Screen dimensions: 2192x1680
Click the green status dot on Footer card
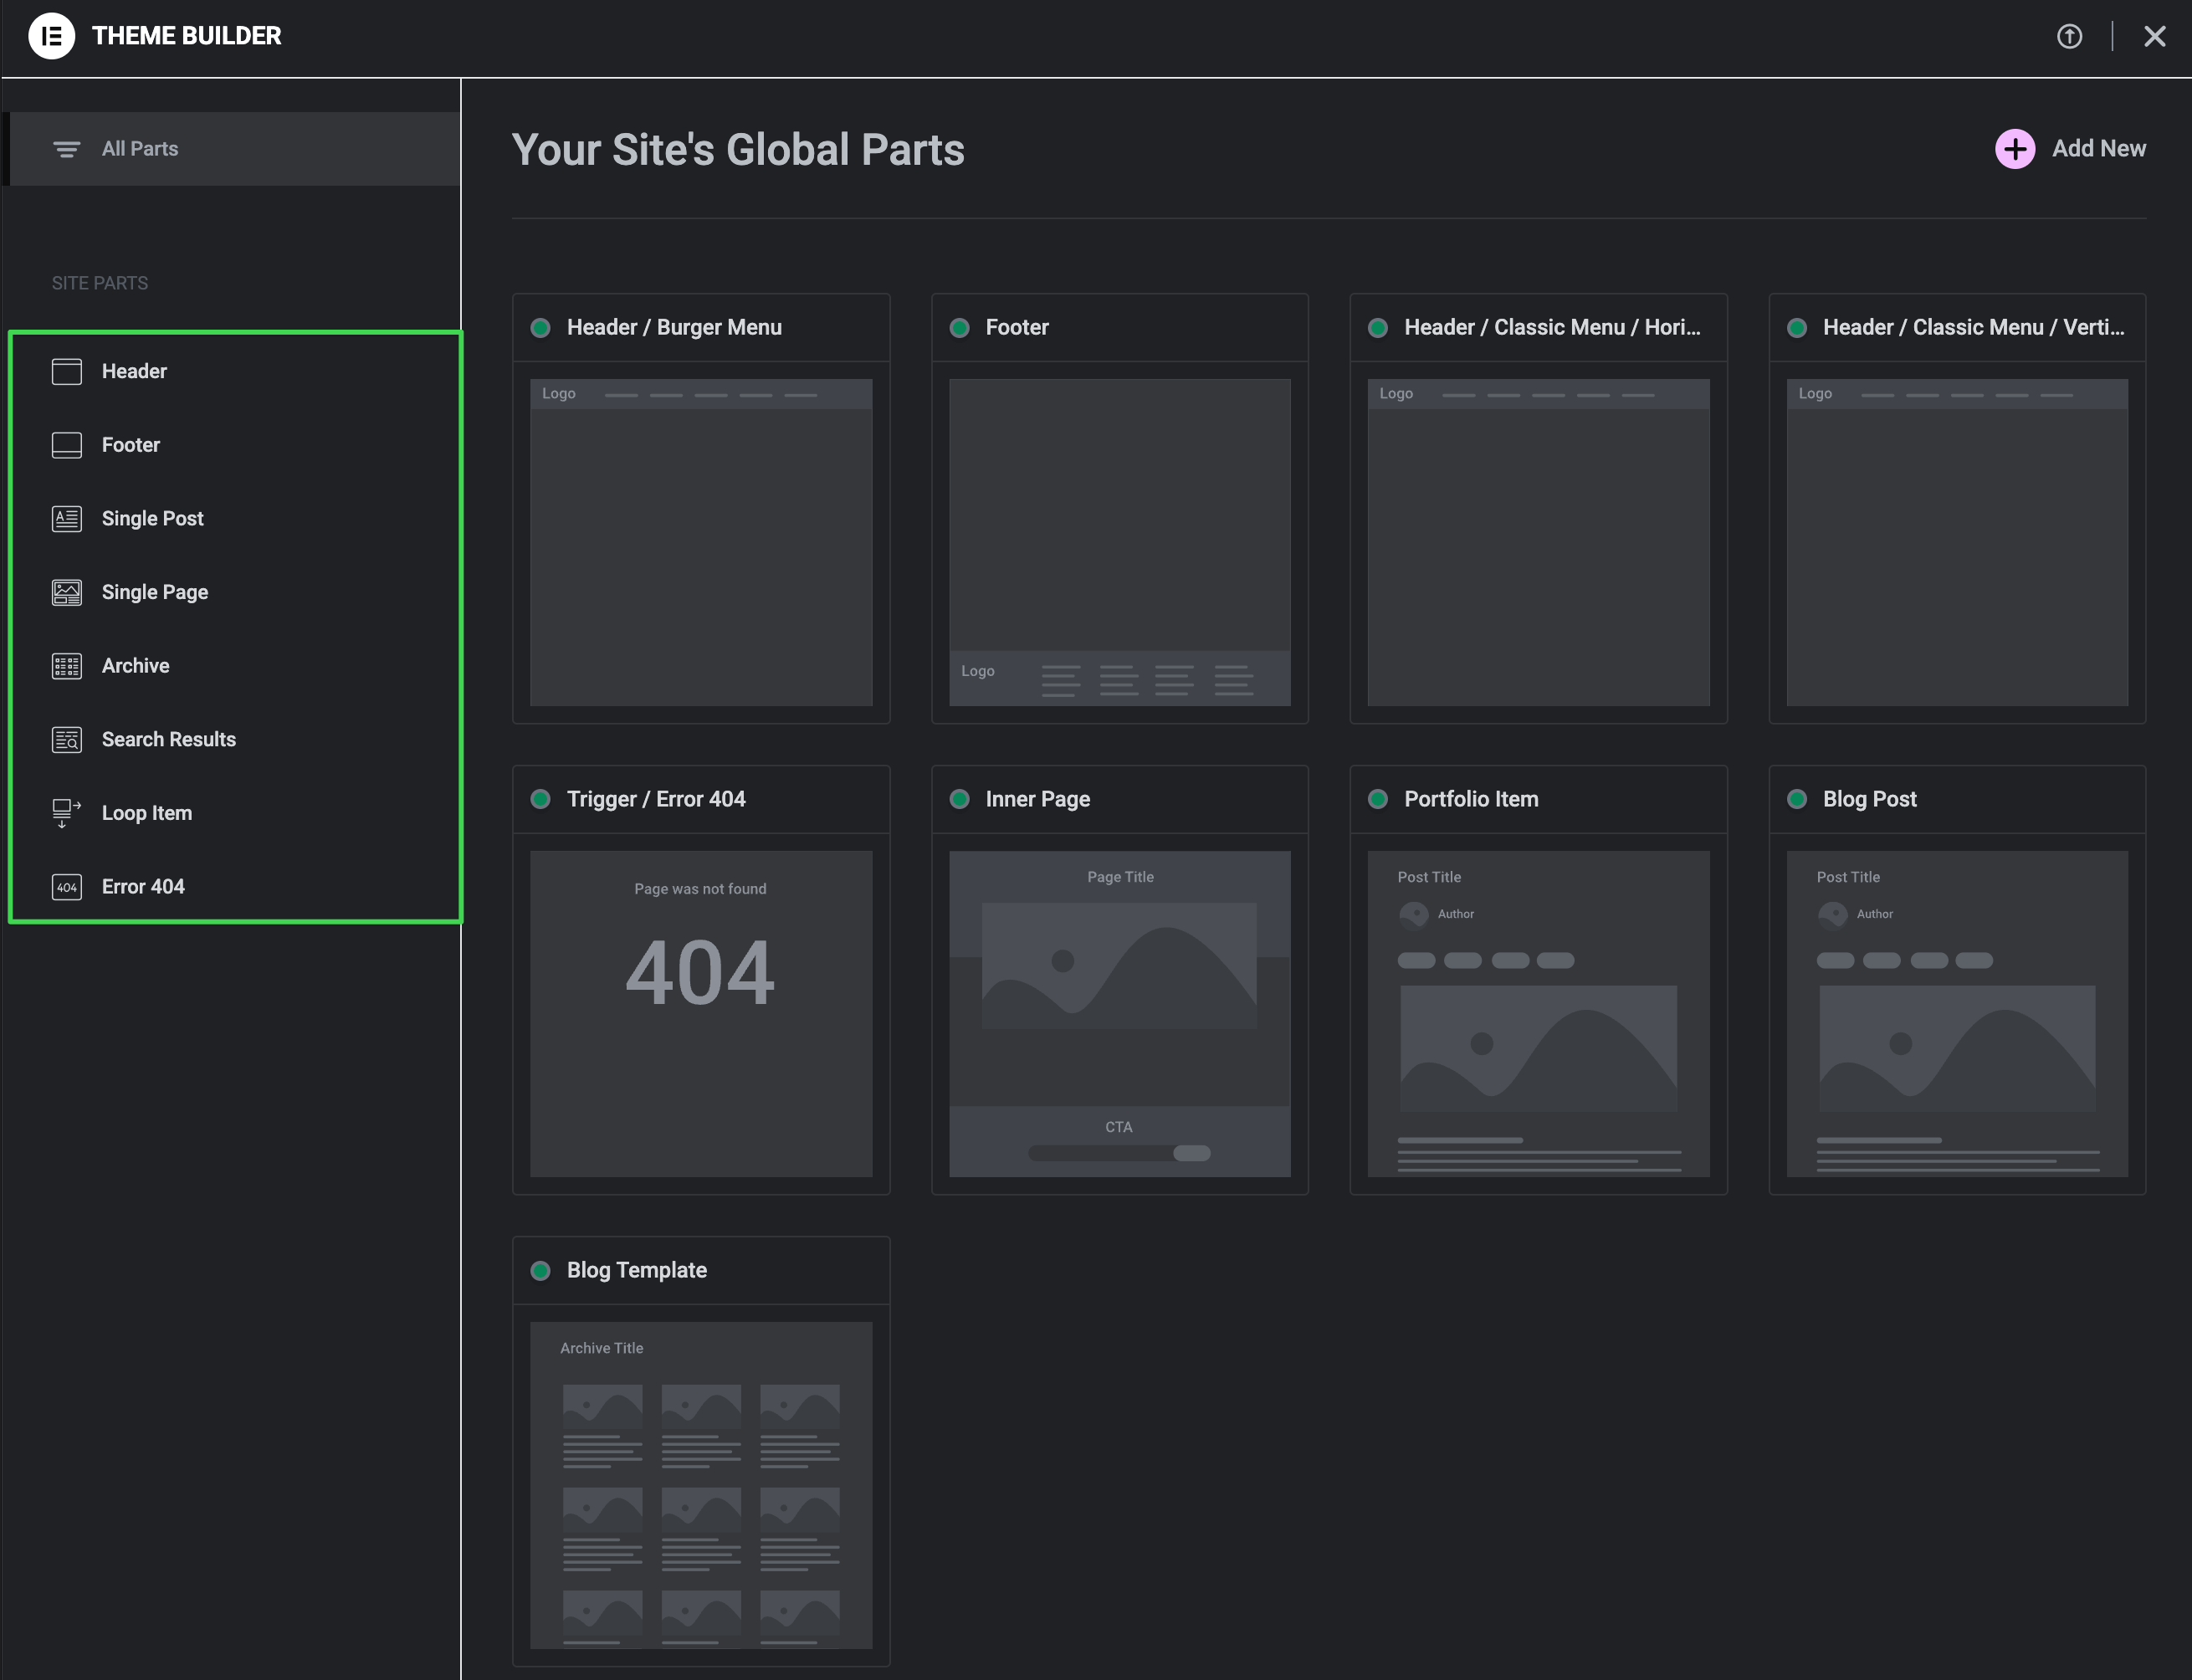(959, 328)
